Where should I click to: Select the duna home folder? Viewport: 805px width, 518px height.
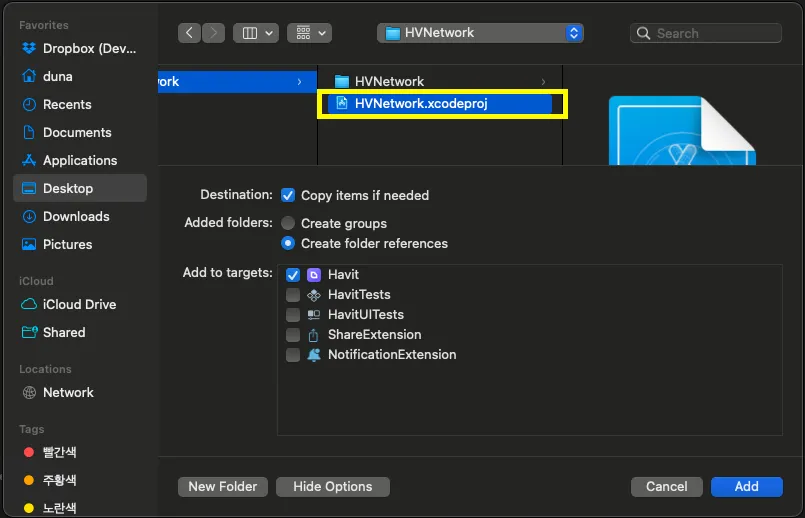(x=80, y=76)
